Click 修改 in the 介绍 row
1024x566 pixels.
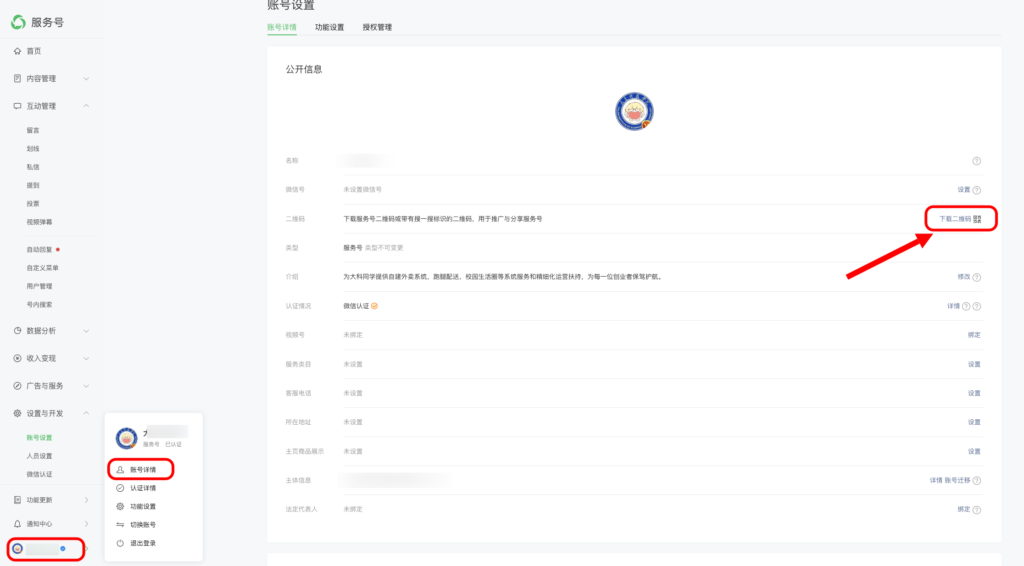pyautogui.click(x=964, y=277)
